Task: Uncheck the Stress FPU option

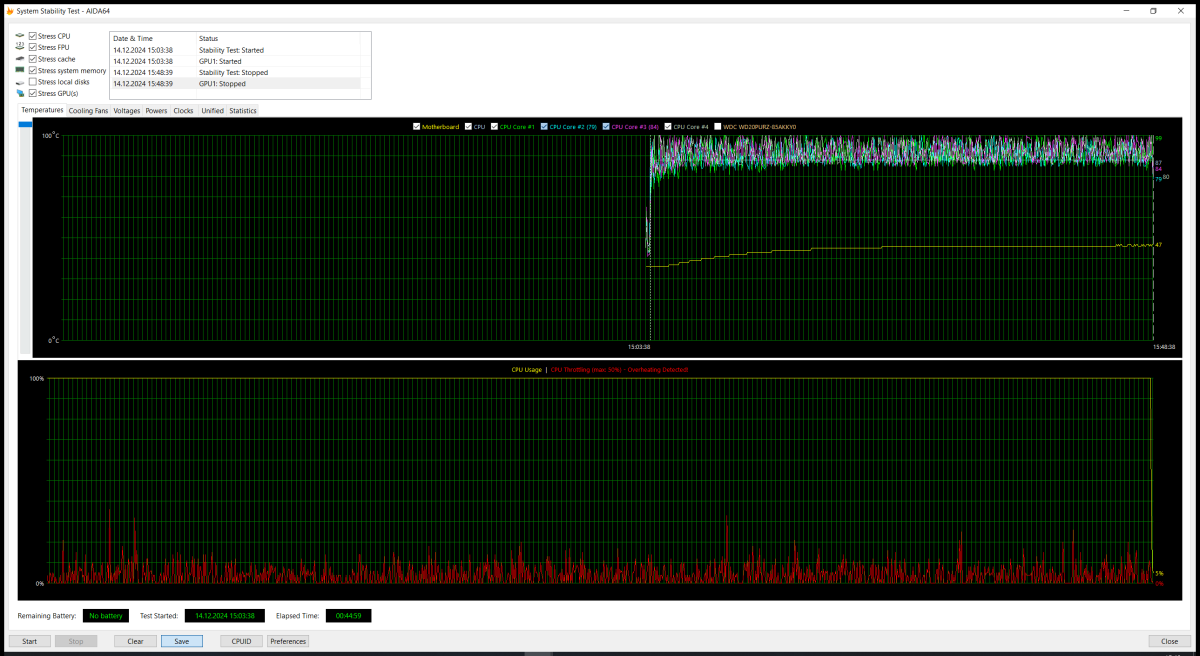Action: [33, 47]
